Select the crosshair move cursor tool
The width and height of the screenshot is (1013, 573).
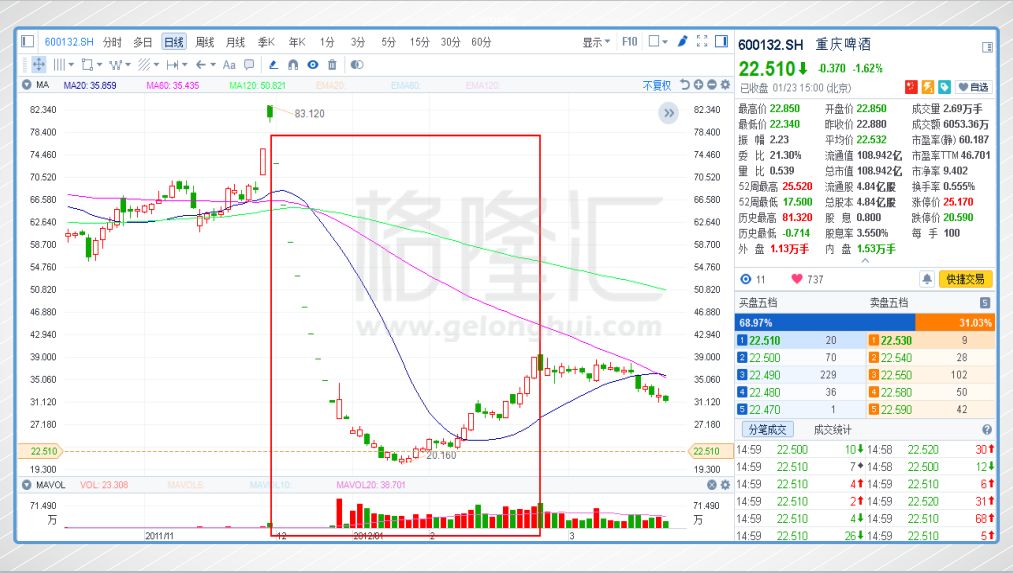pyautogui.click(x=38, y=65)
